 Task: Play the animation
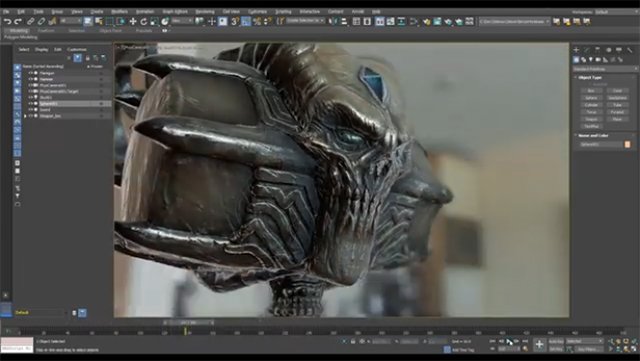coord(509,341)
